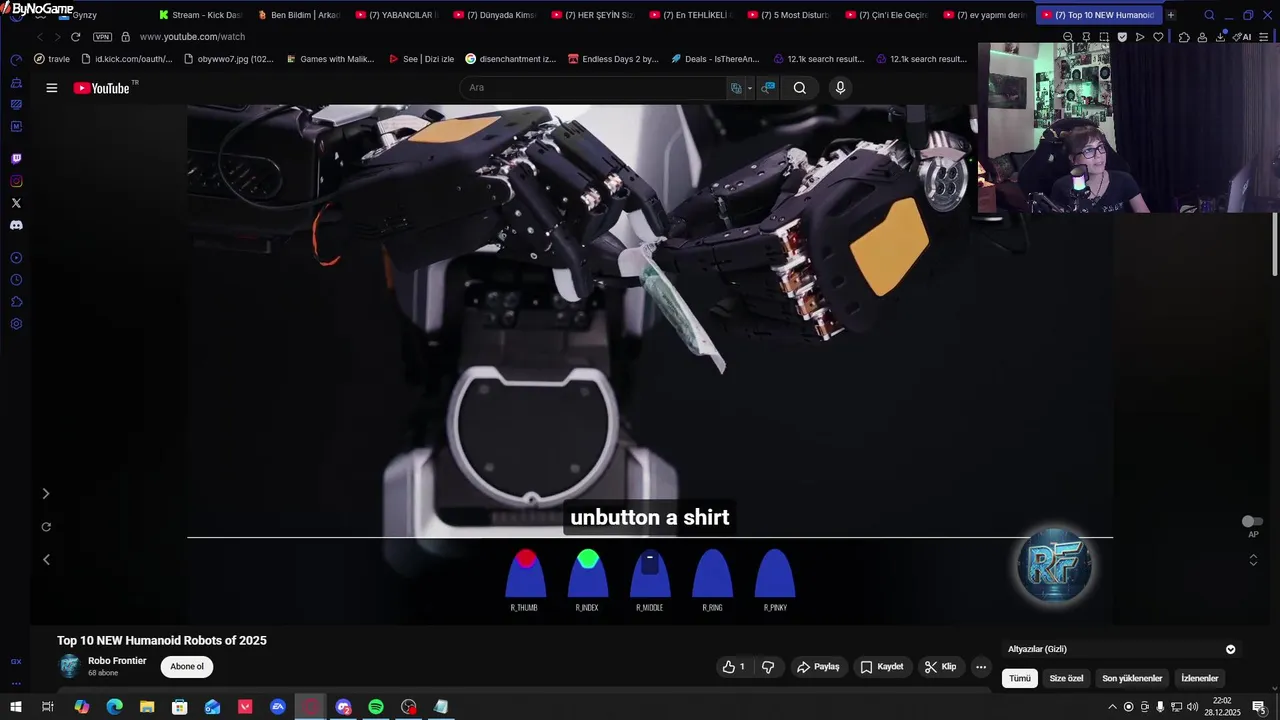Open File Explorer from the taskbar
The width and height of the screenshot is (1280, 720).
click(x=147, y=707)
